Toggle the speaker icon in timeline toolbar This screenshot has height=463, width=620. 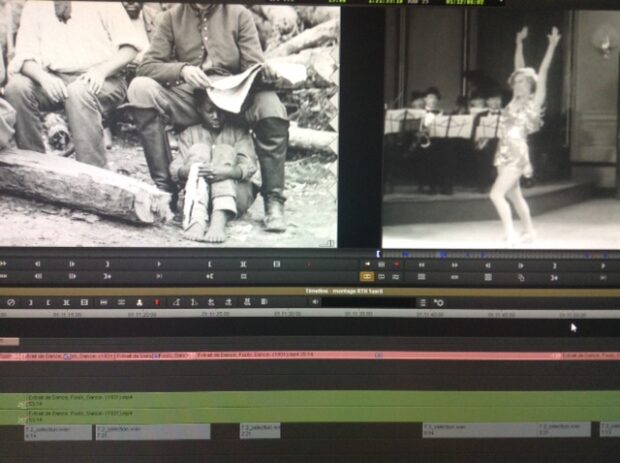click(315, 302)
